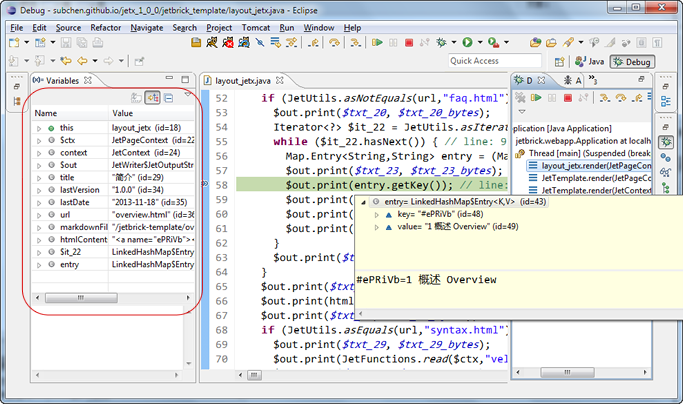Expand the 'value' entry in popup

[377, 227]
